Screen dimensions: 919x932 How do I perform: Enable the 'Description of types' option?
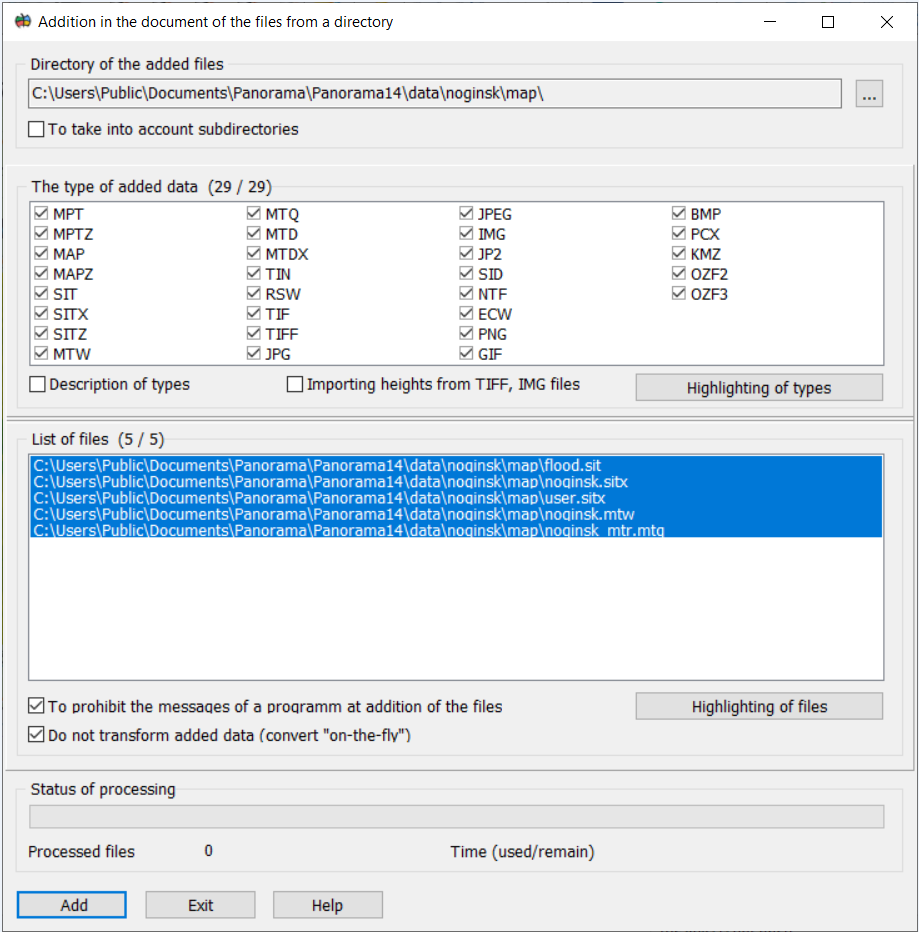click(x=38, y=384)
